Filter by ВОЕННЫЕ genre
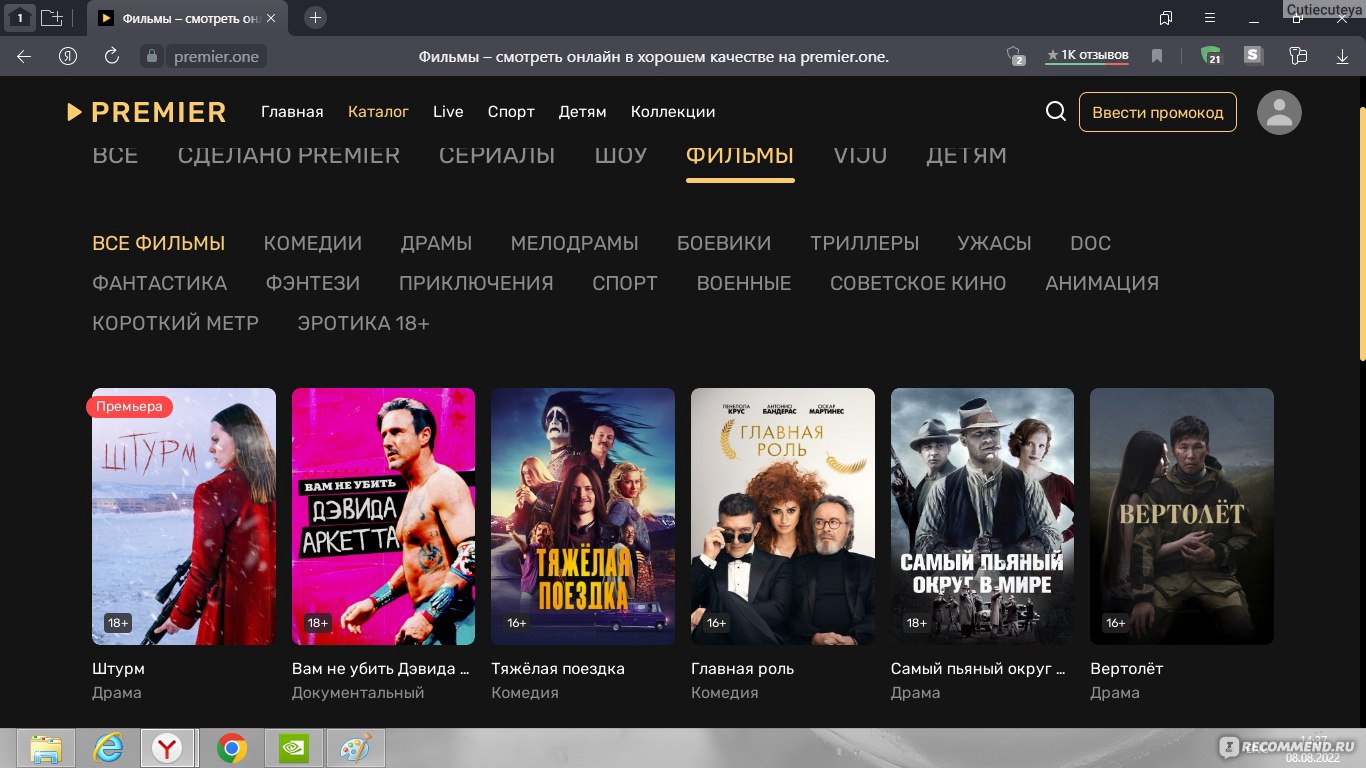 coord(744,283)
